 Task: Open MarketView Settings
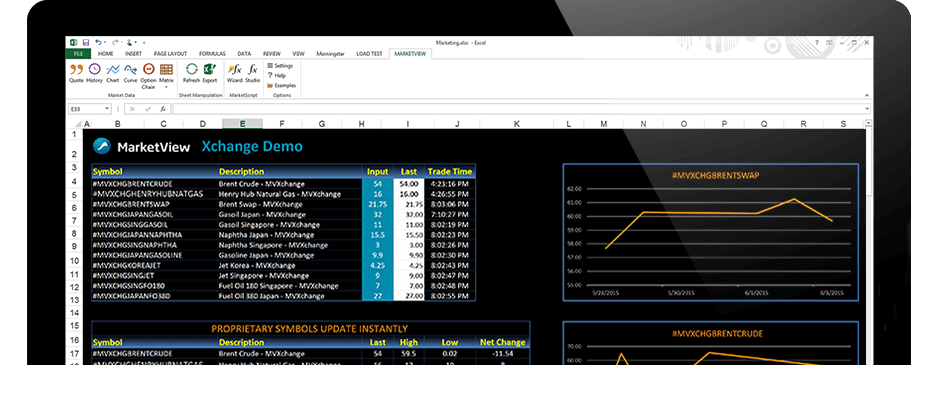point(280,65)
